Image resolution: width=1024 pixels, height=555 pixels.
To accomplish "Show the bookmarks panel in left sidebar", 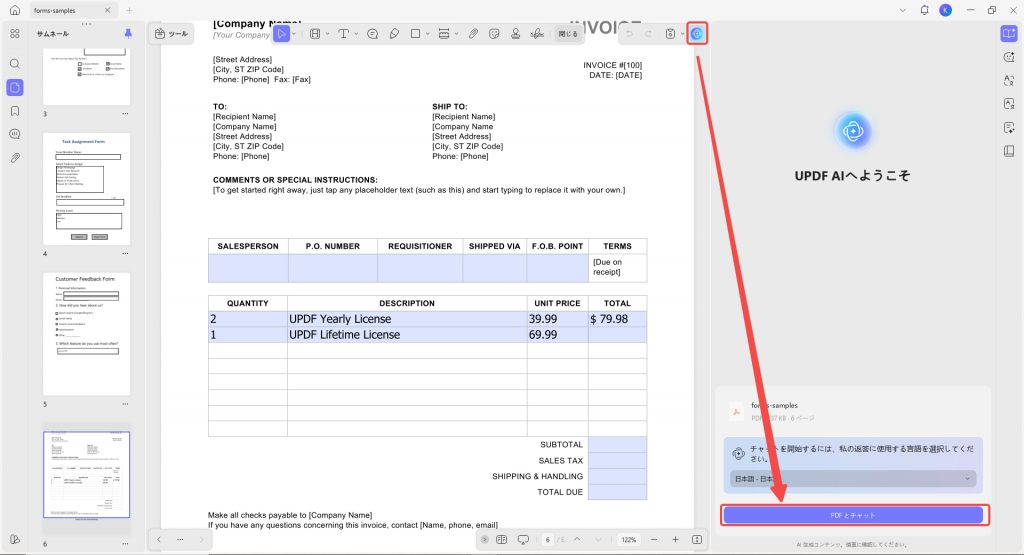I will (x=15, y=111).
